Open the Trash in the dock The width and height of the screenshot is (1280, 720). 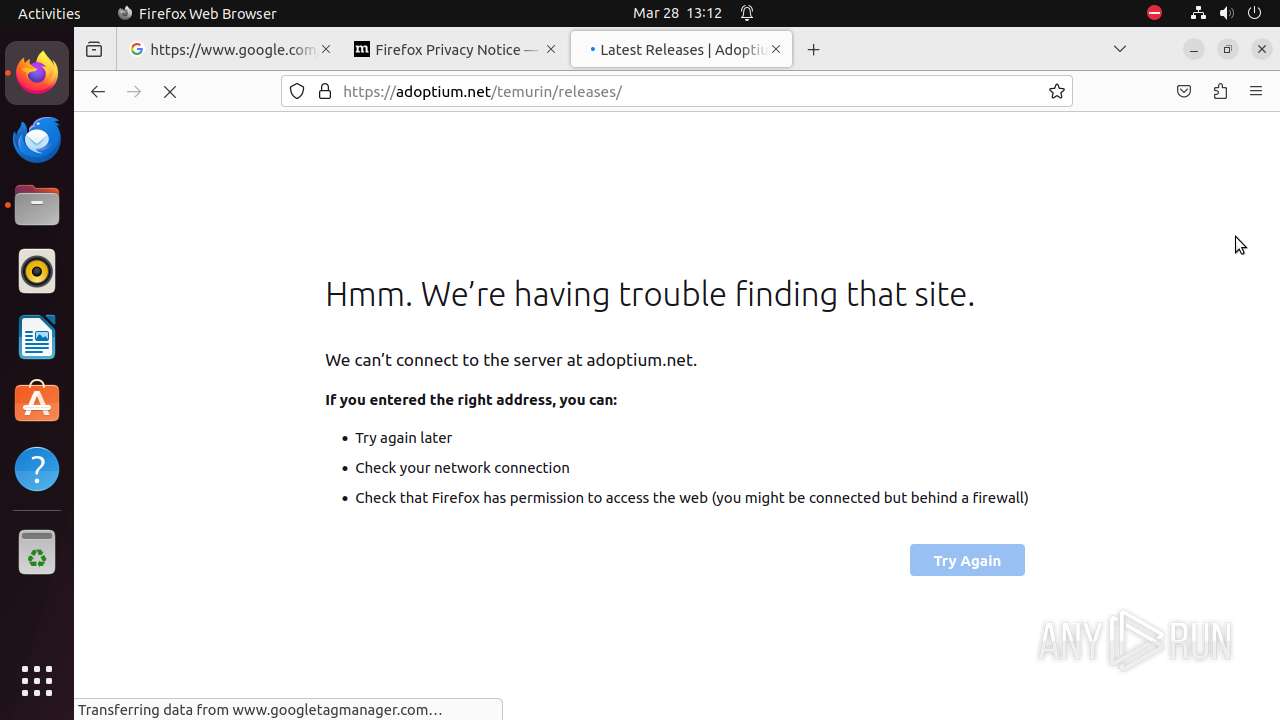[37, 552]
